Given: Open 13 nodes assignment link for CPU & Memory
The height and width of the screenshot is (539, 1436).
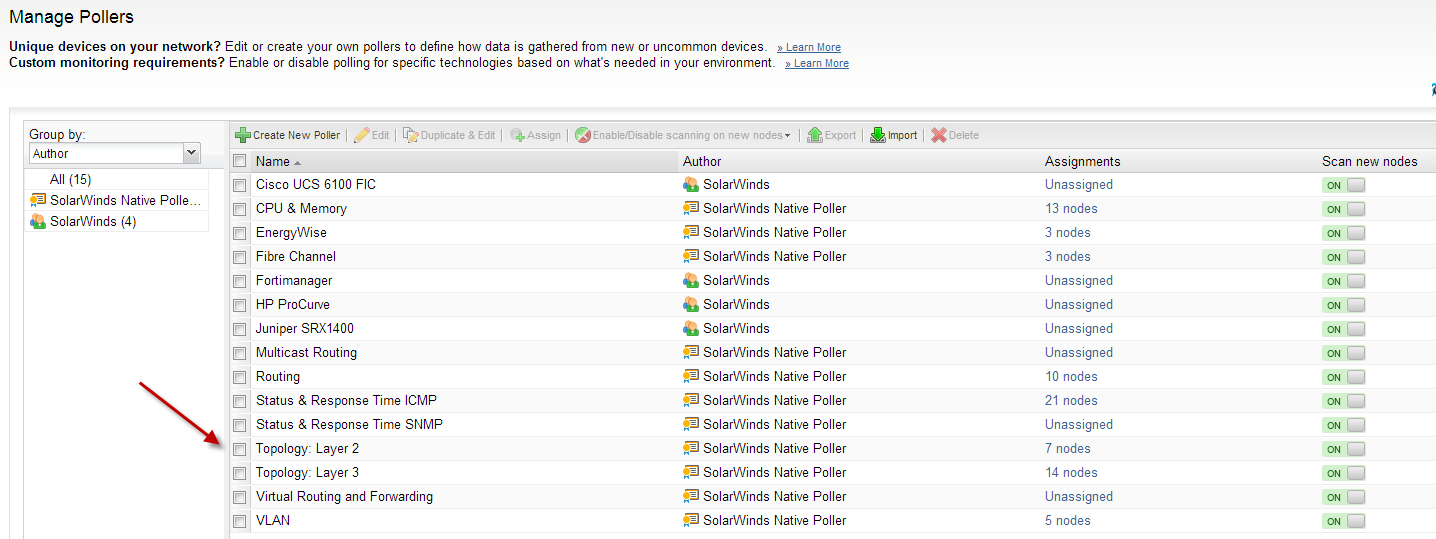Looking at the screenshot, I should 1071,209.
